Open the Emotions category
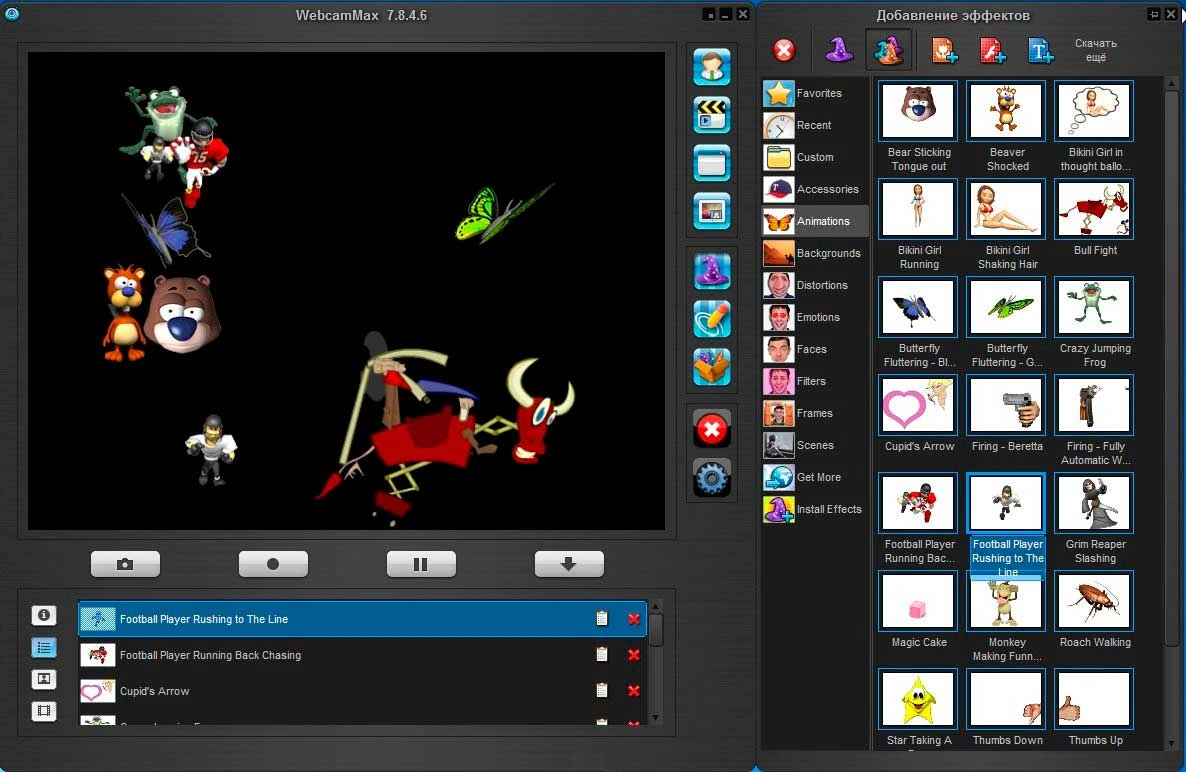 tap(815, 317)
